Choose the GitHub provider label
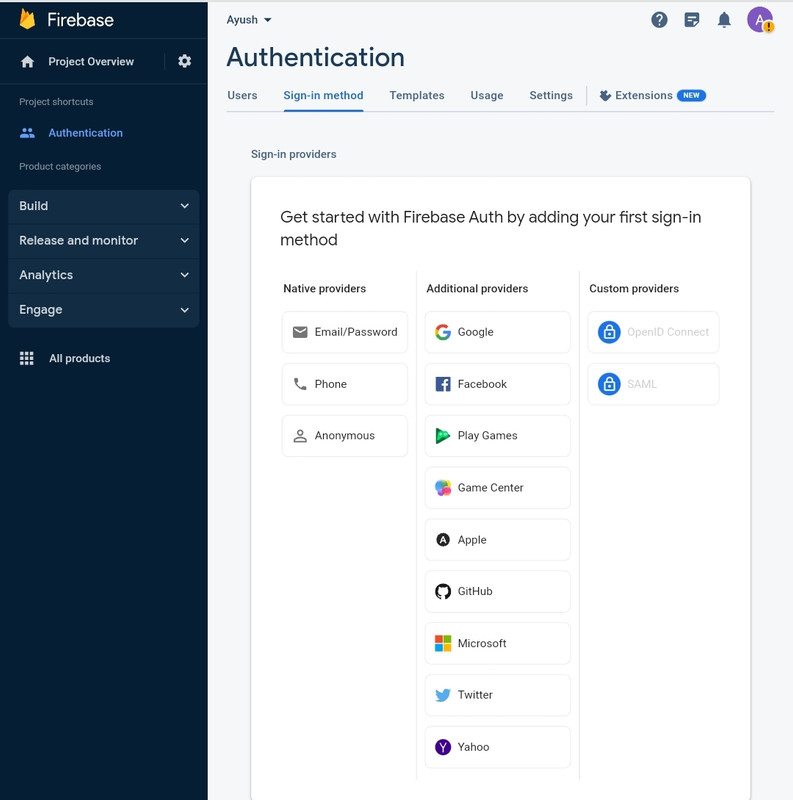 coord(475,591)
